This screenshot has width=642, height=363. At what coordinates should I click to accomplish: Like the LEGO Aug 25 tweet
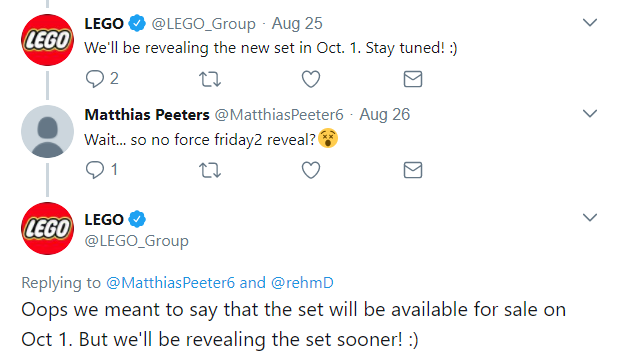pyautogui.click(x=311, y=79)
